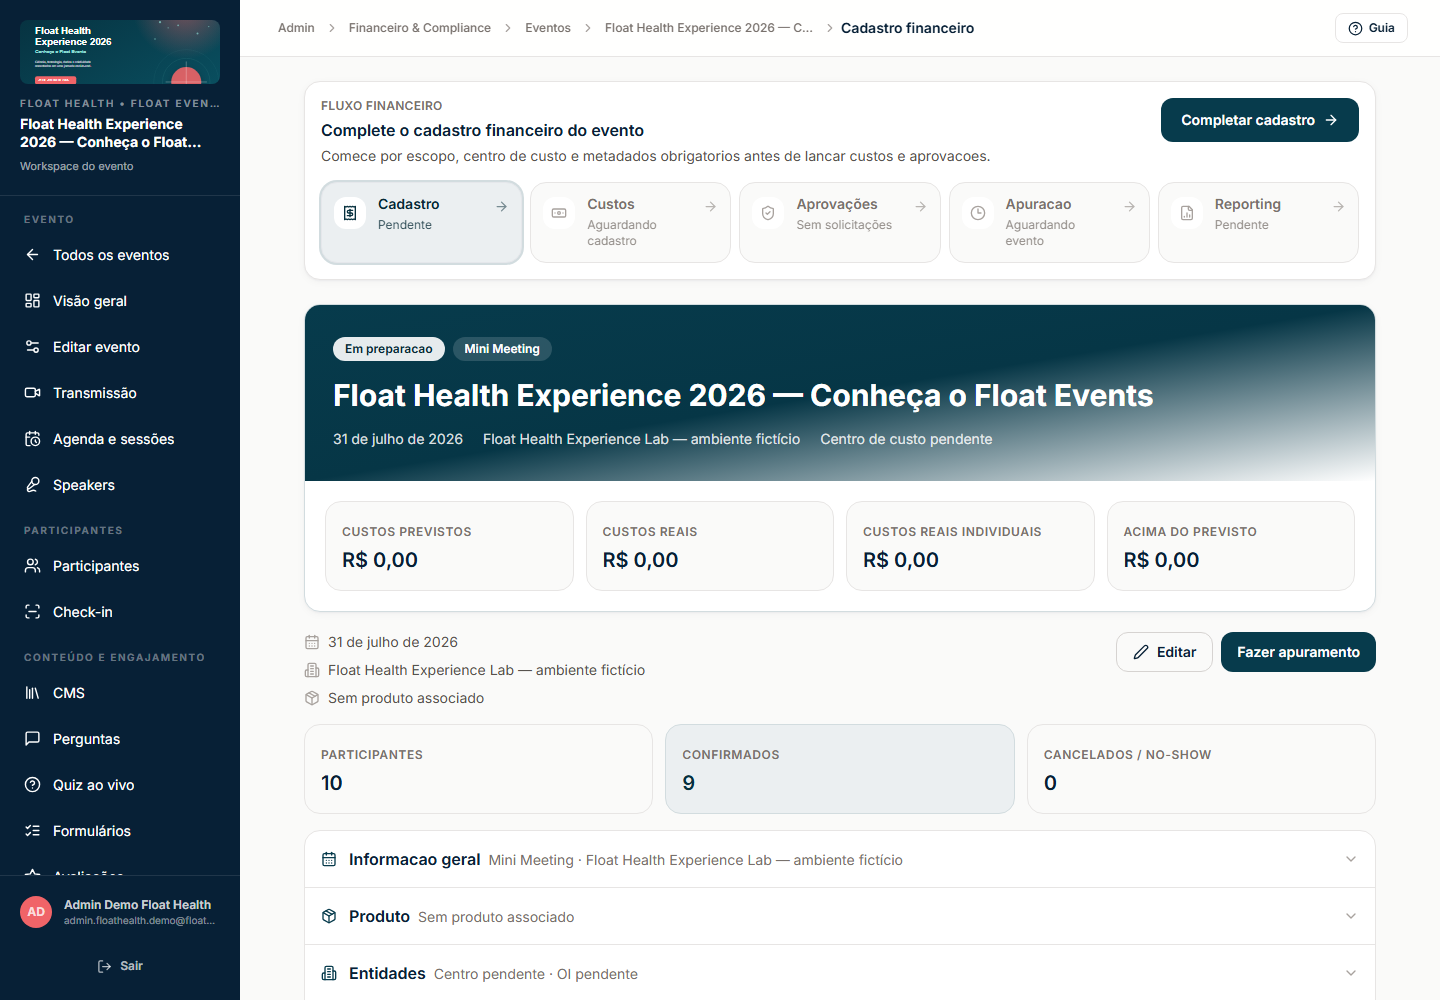Click the Float Health event banner thumbnail
Image resolution: width=1440 pixels, height=1000 pixels.
[x=120, y=52]
